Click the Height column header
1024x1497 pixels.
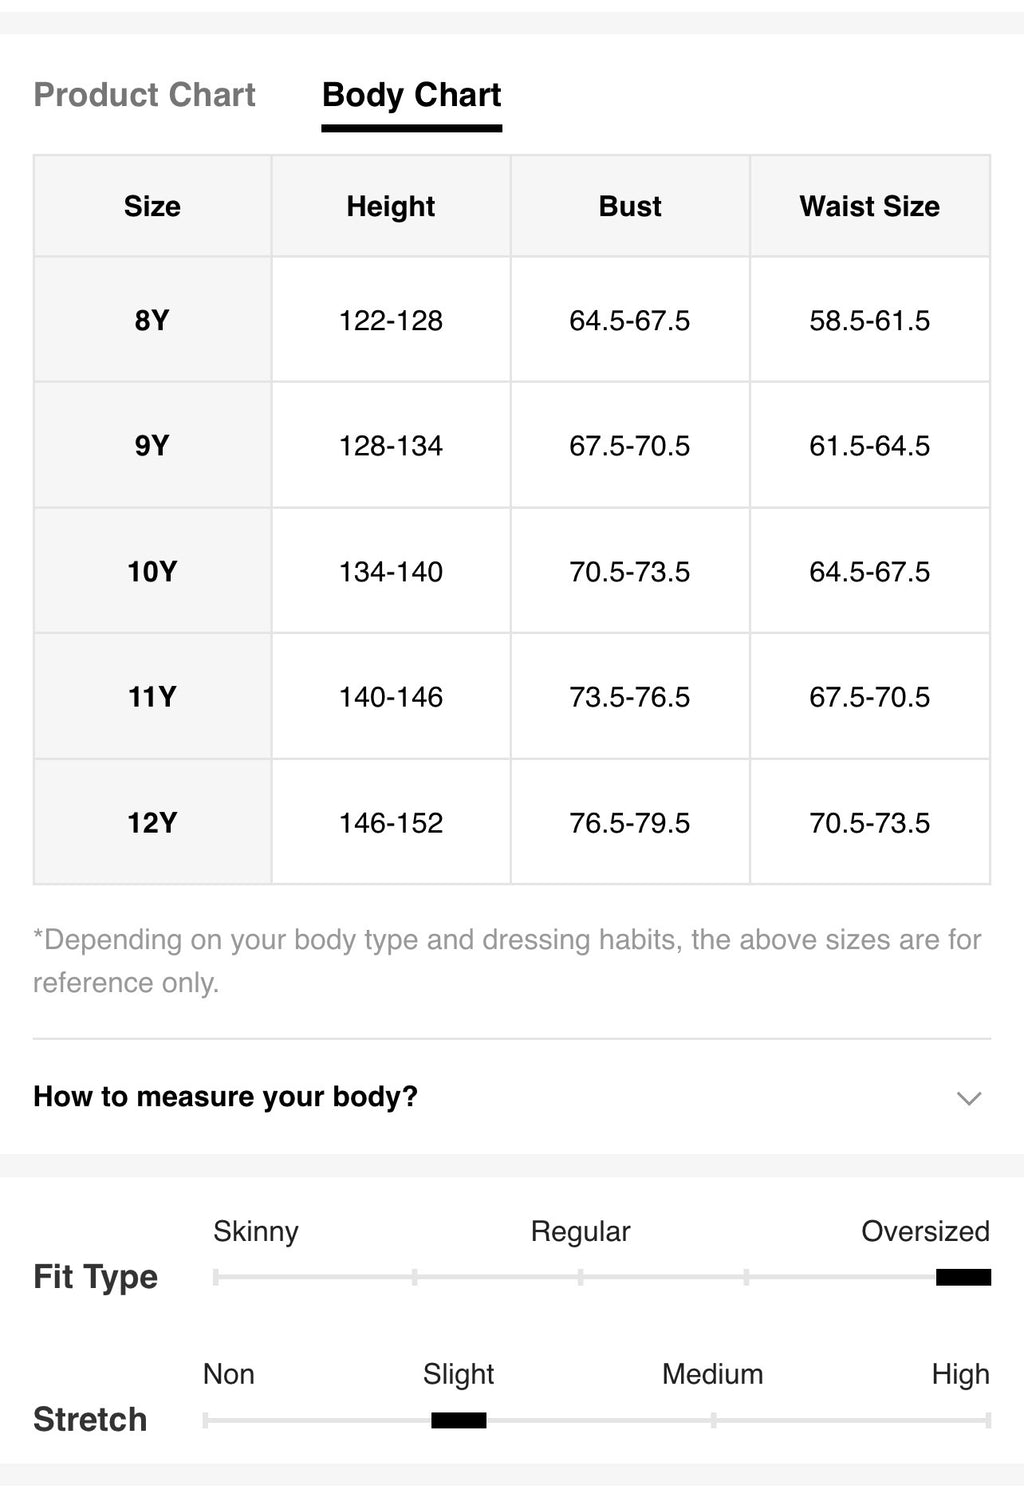(x=391, y=206)
